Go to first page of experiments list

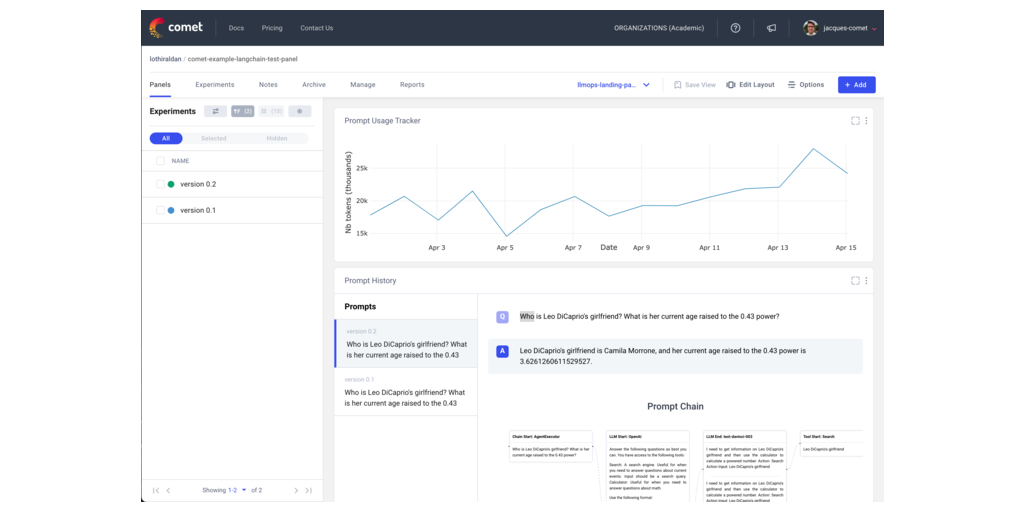pyautogui.click(x=156, y=490)
